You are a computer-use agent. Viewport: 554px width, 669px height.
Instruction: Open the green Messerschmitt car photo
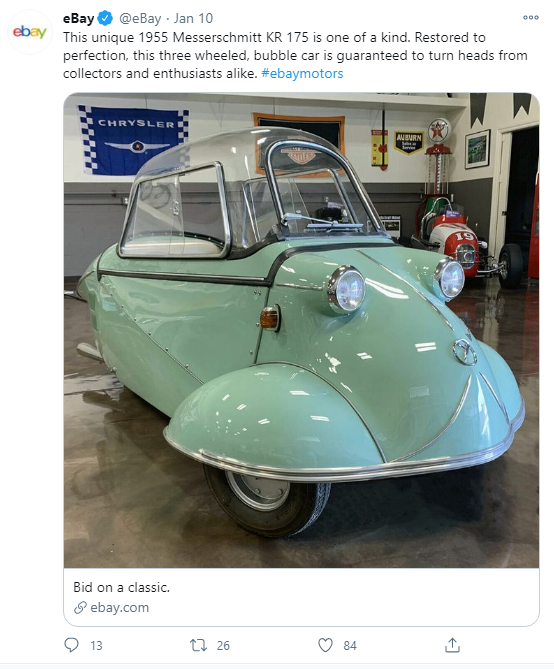tap(301, 330)
